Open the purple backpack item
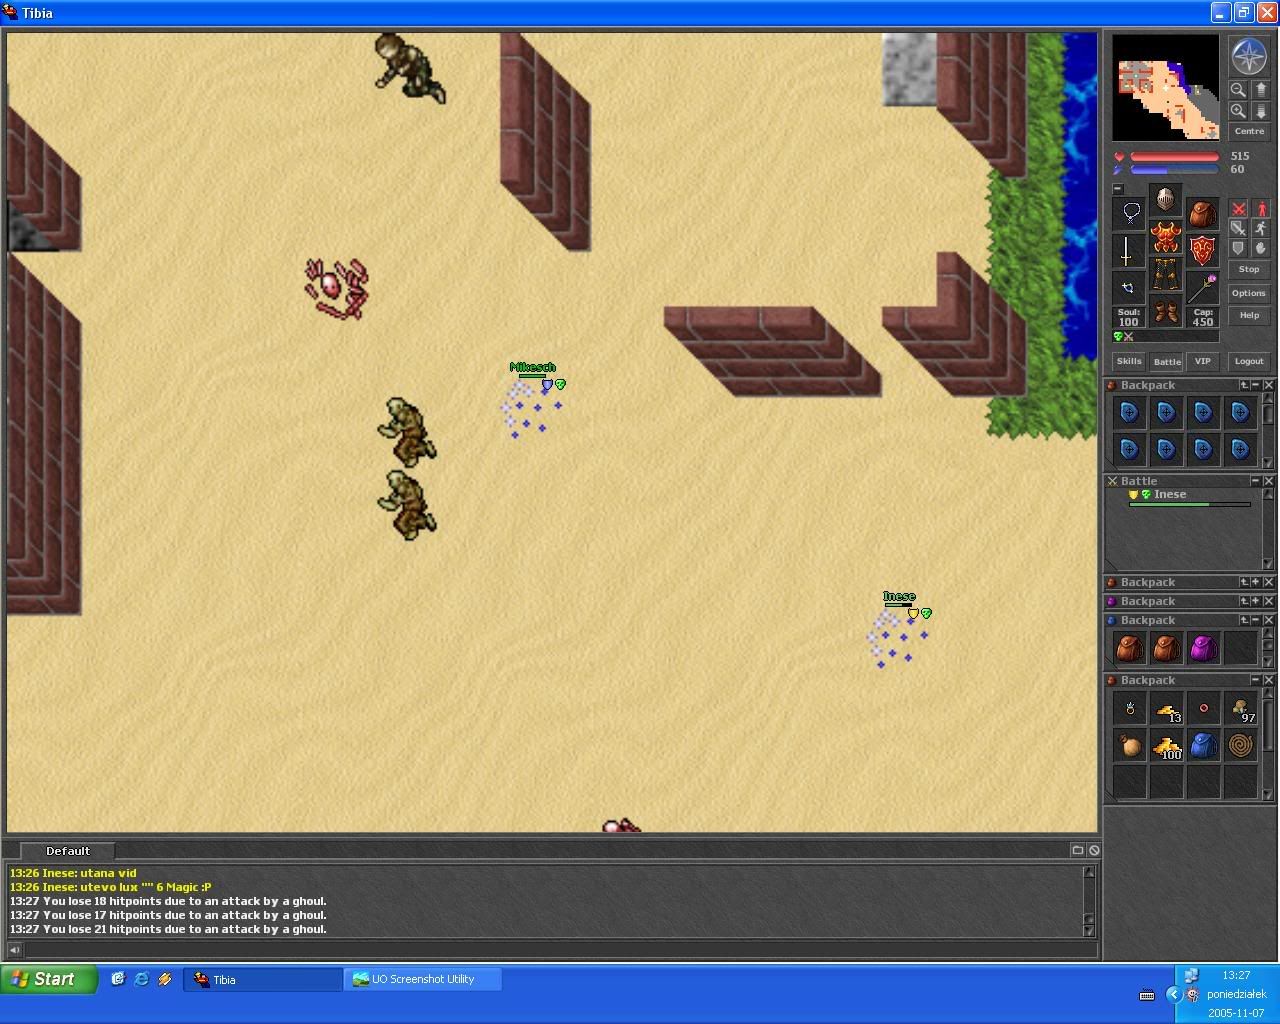Image resolution: width=1280 pixels, height=1024 pixels. pyautogui.click(x=1203, y=649)
